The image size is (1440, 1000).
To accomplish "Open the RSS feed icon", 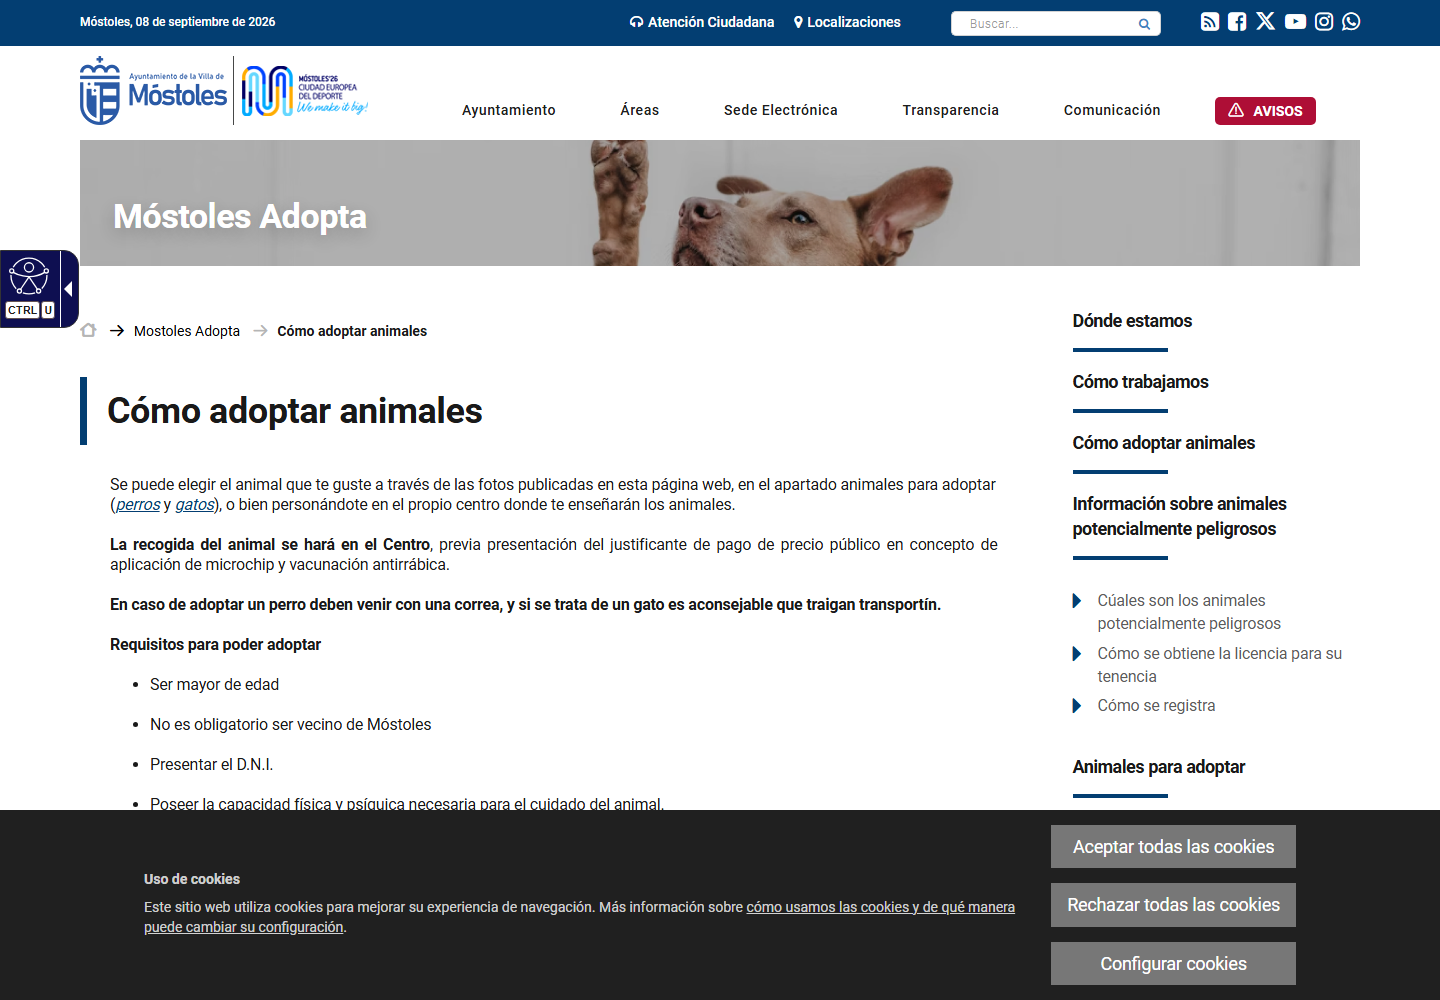I will [x=1209, y=22].
